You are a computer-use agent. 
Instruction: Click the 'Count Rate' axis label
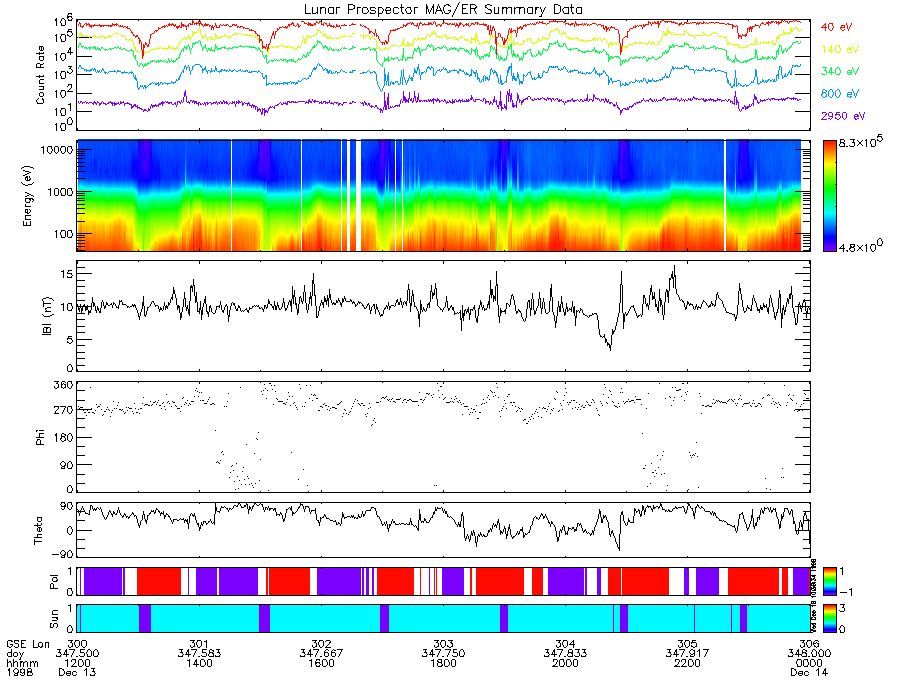[x=40, y=75]
